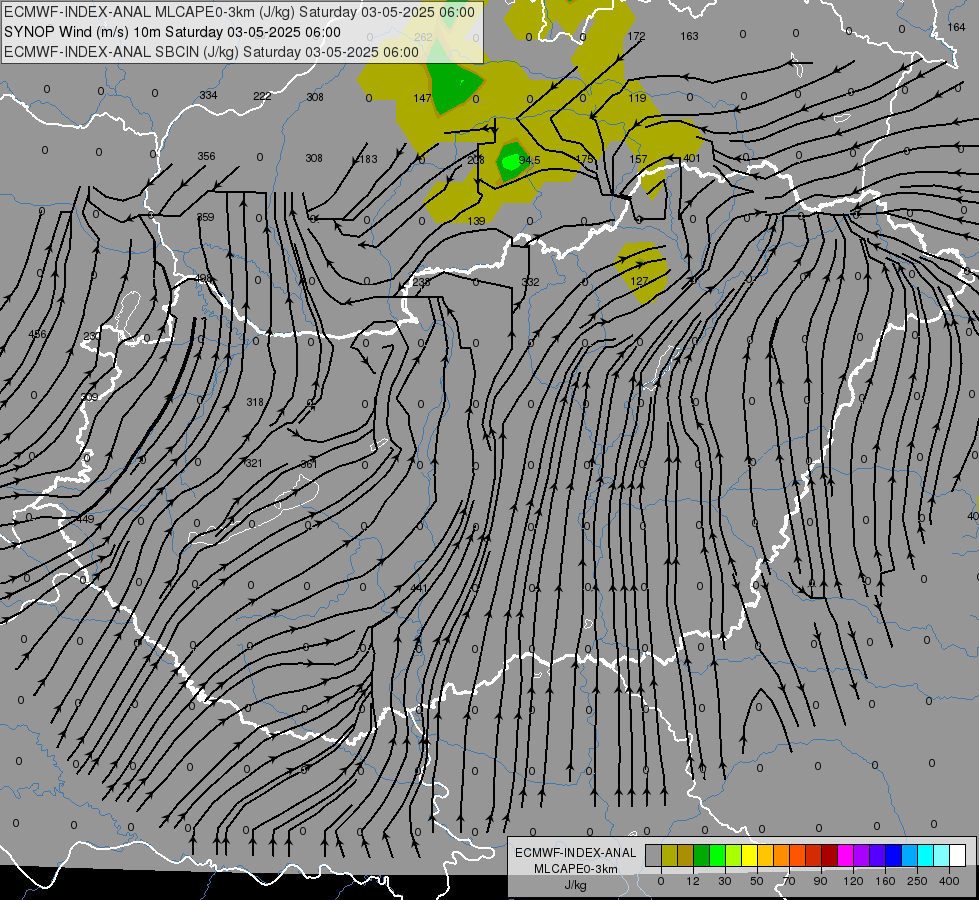Select the SYNOP Wind 10m header line
Screen dimensions: 979x900
point(172,32)
